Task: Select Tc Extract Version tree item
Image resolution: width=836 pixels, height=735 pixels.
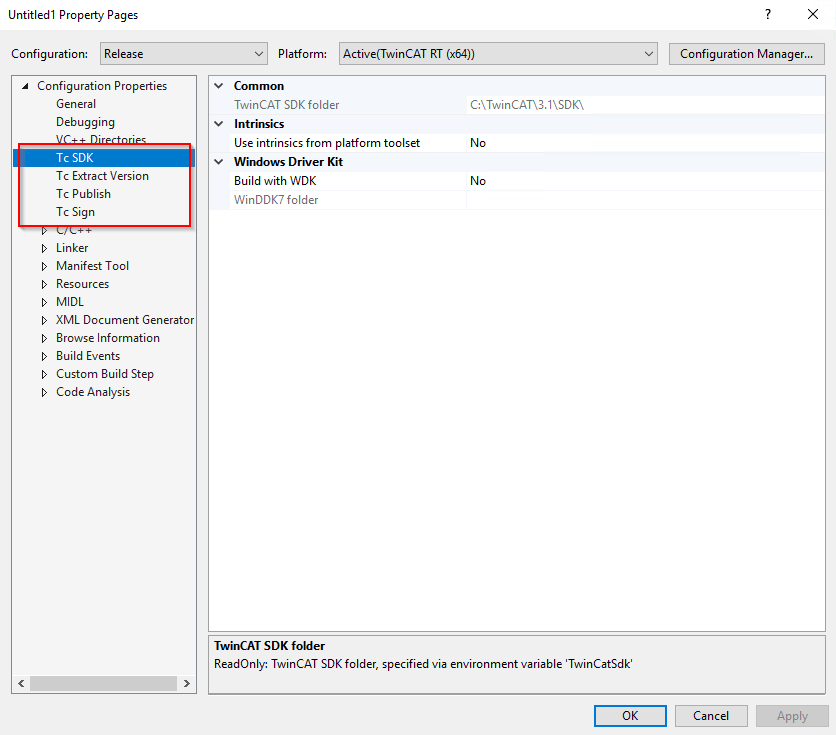Action: tap(102, 176)
